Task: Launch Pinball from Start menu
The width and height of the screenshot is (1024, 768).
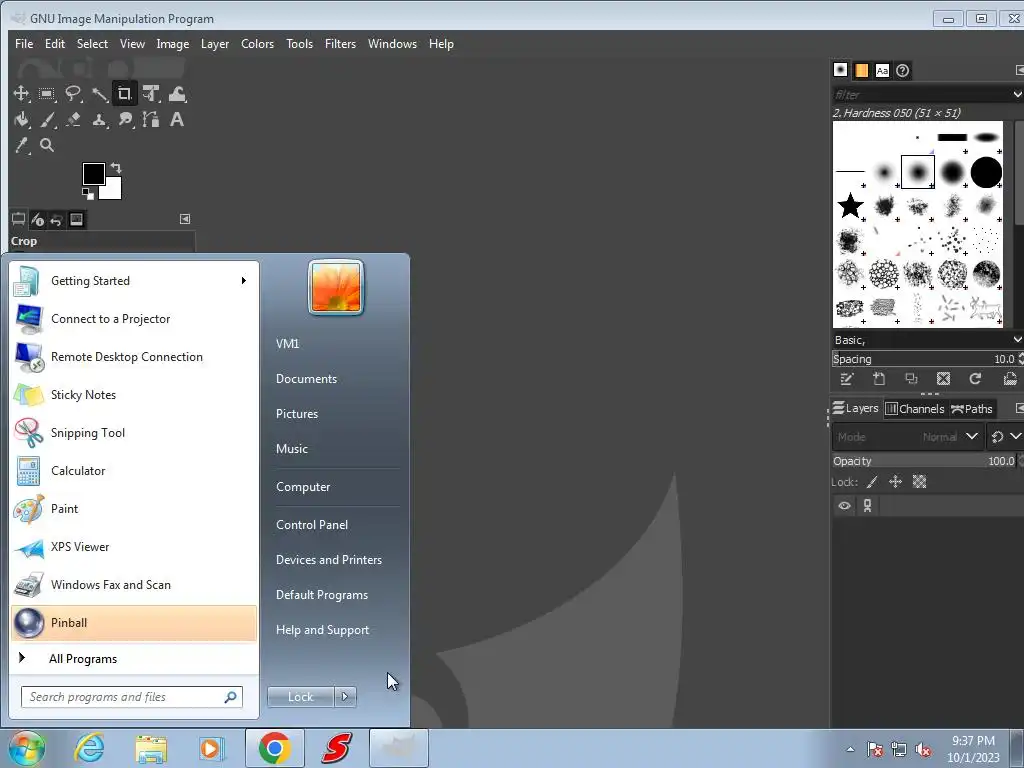Action: [134, 622]
